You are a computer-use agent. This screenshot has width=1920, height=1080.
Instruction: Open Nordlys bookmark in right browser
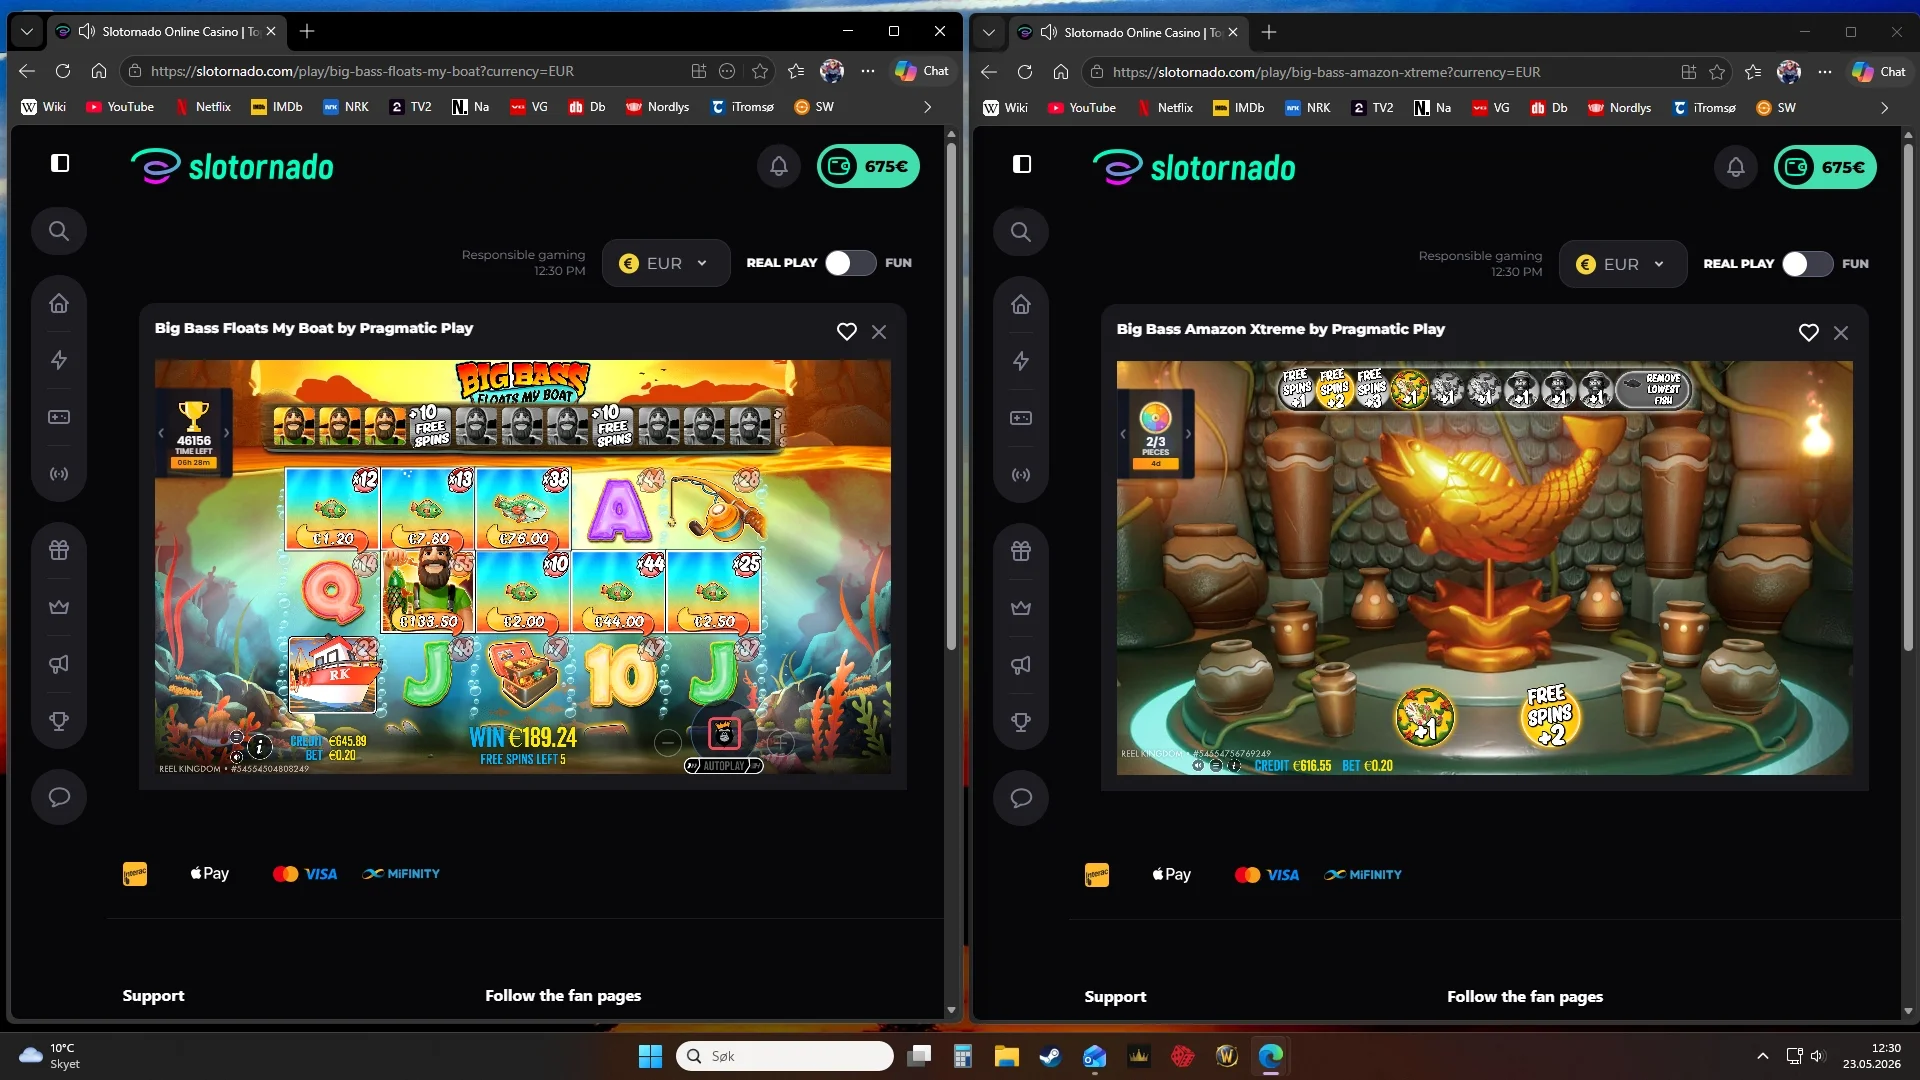click(x=1620, y=108)
